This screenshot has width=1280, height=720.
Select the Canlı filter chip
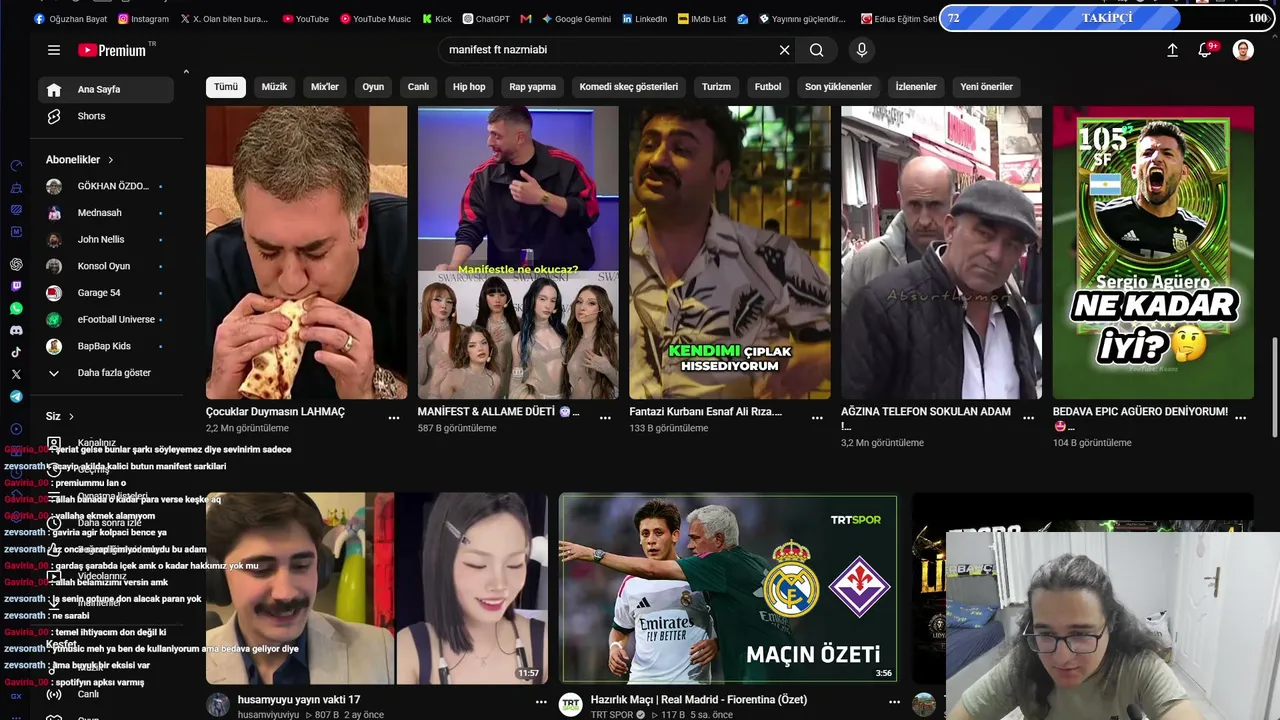(x=418, y=87)
